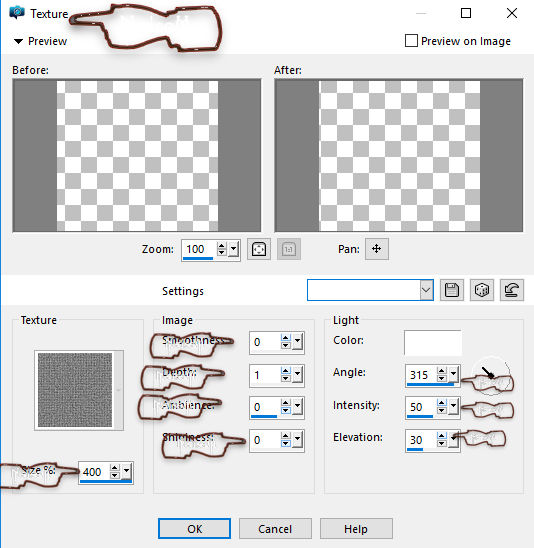Click the randomize parameters dice icon
This screenshot has height=548, width=534.
click(x=482, y=290)
